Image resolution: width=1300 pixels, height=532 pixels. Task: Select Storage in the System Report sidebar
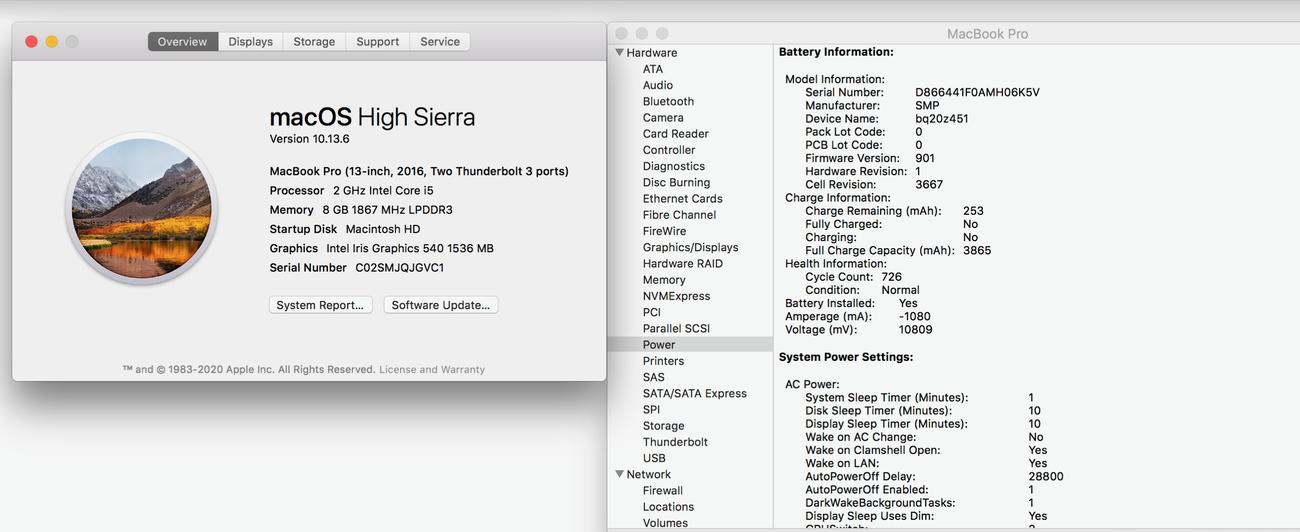point(664,426)
